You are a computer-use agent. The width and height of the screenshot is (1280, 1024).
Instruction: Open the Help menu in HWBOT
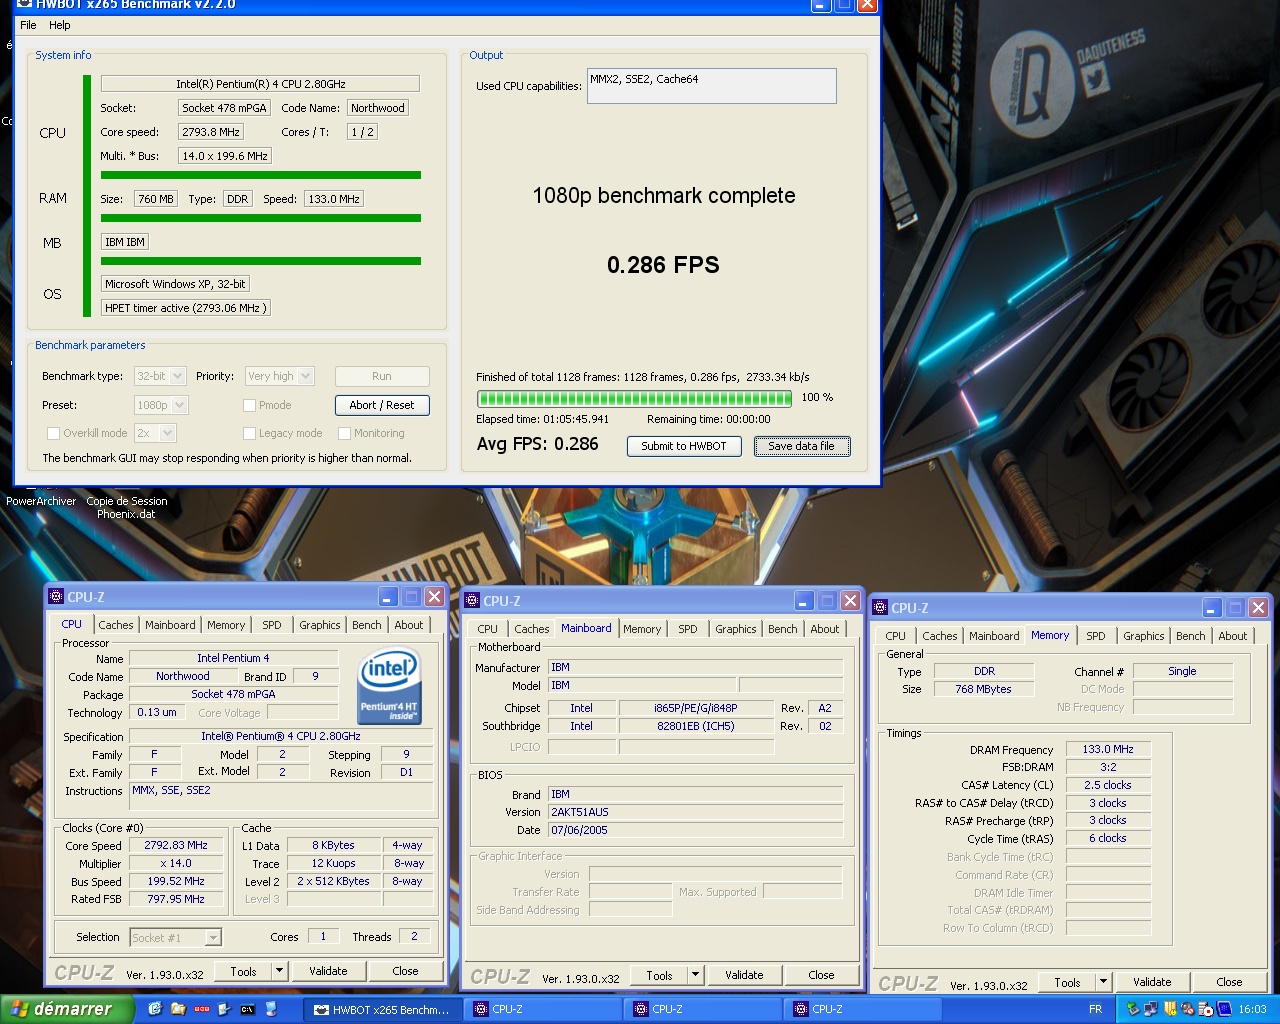pos(60,25)
